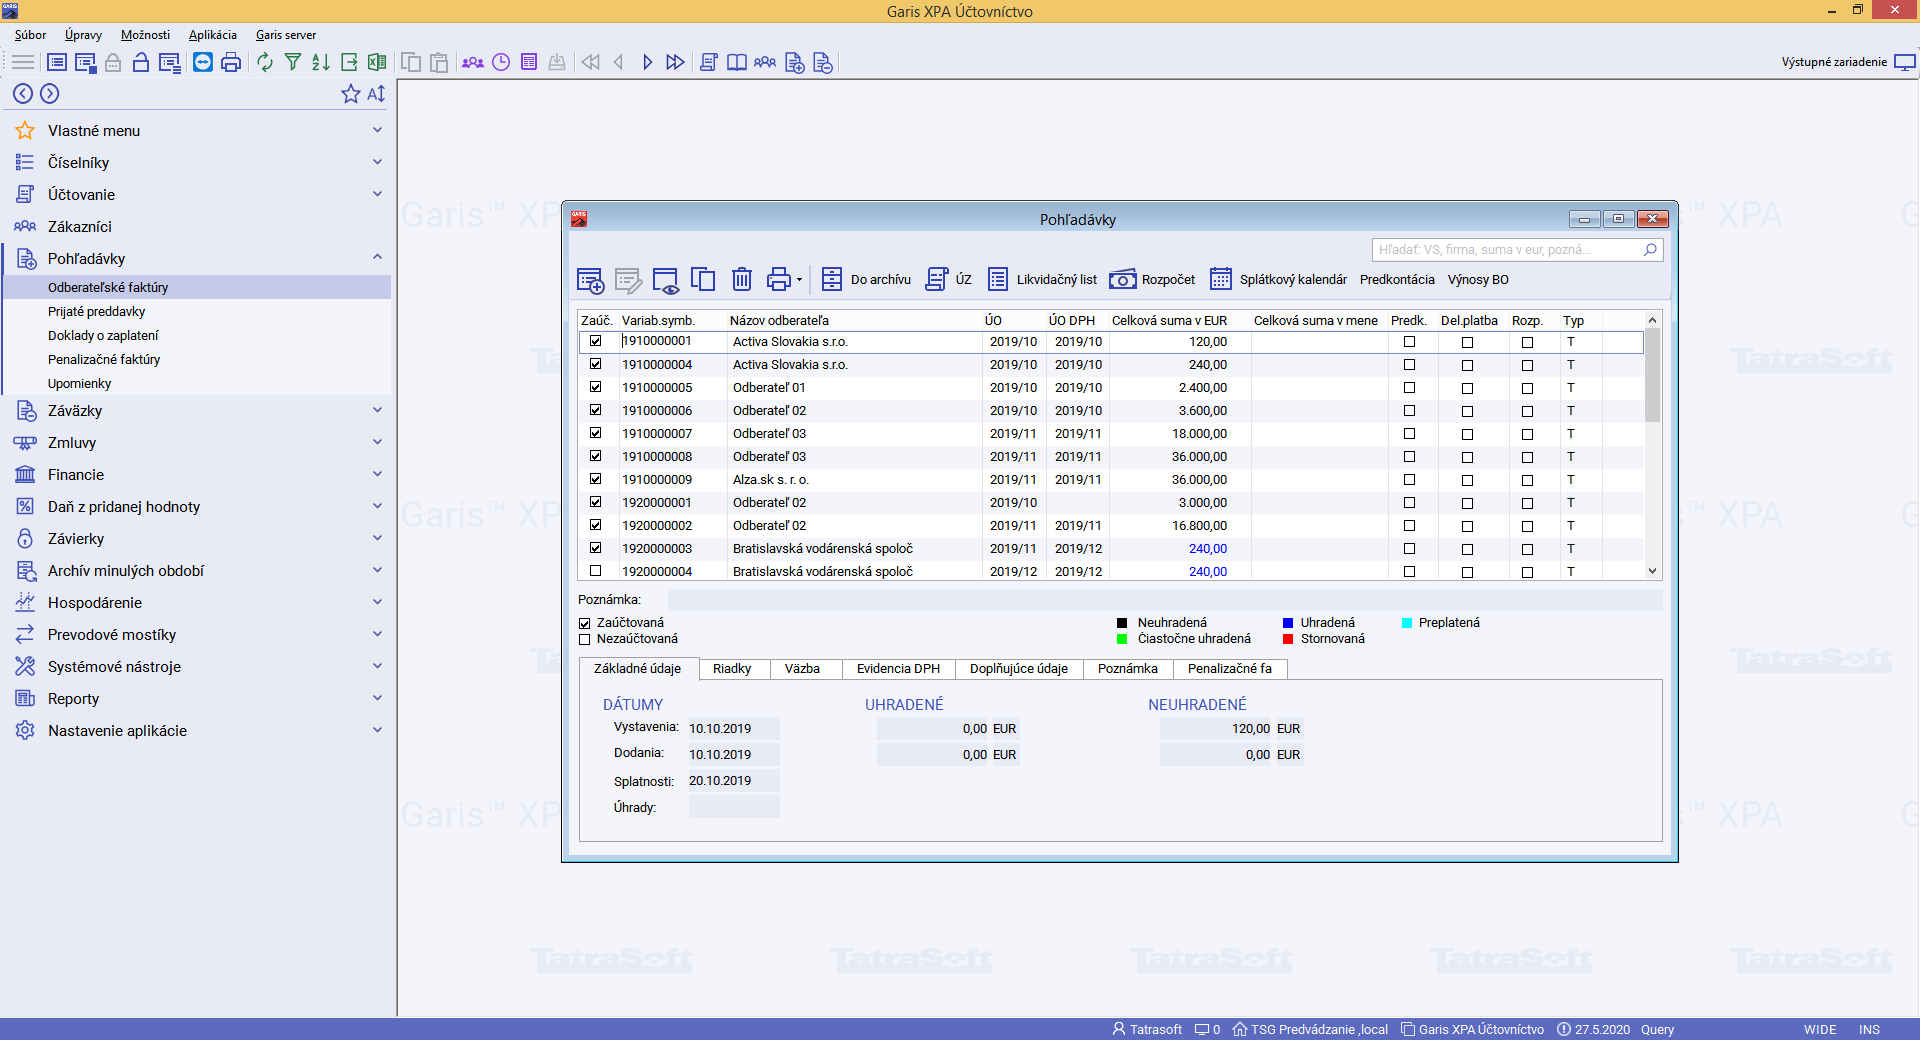Switch to the Evidencia DPH tab
This screenshot has width=1920, height=1040.
click(x=898, y=669)
